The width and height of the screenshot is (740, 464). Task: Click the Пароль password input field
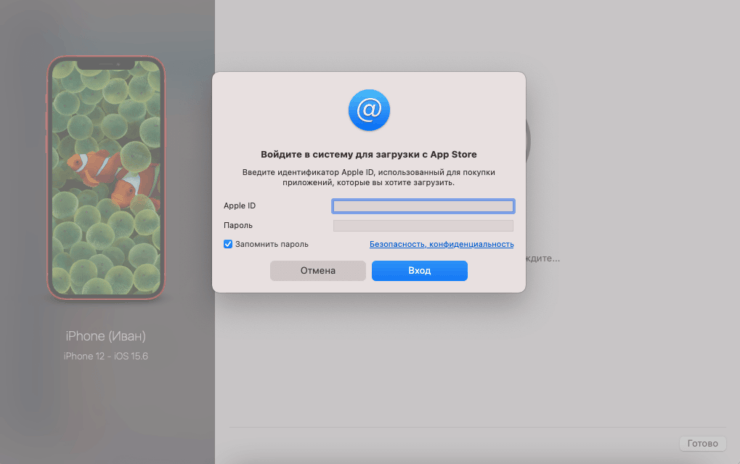(x=423, y=226)
